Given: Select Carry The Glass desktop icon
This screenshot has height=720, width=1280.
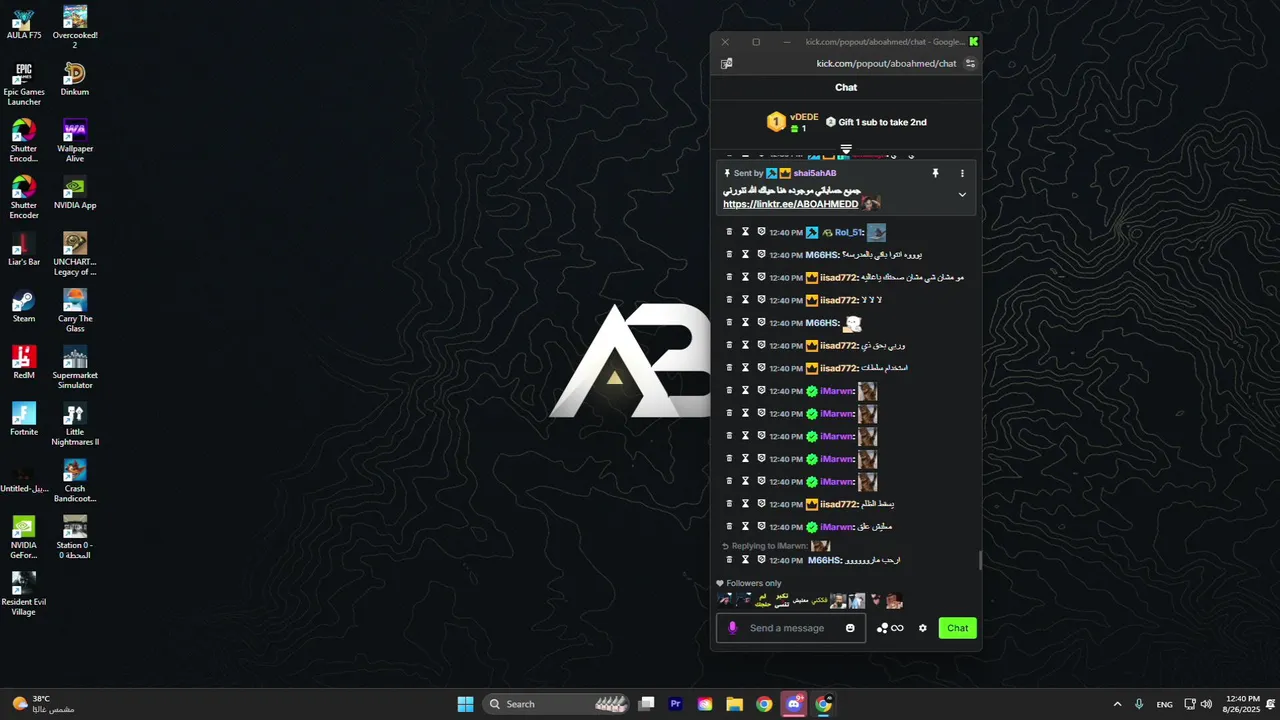Looking at the screenshot, I should tap(75, 311).
